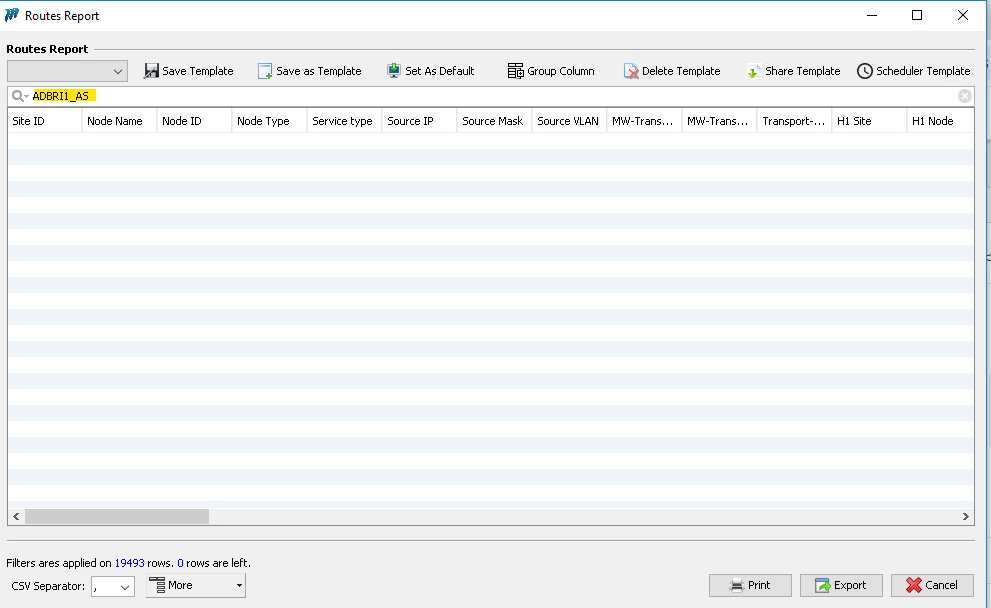
Task: Click the Save Template disk icon
Action: tap(152, 71)
